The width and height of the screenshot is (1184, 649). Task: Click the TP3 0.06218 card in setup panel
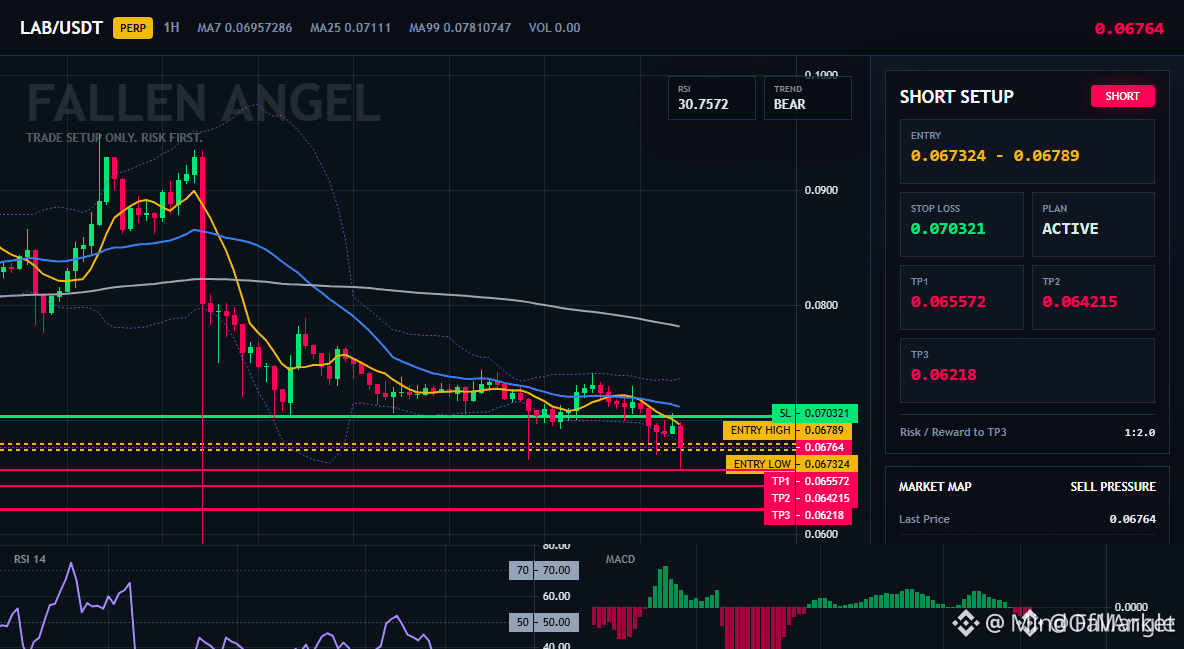coord(1027,370)
